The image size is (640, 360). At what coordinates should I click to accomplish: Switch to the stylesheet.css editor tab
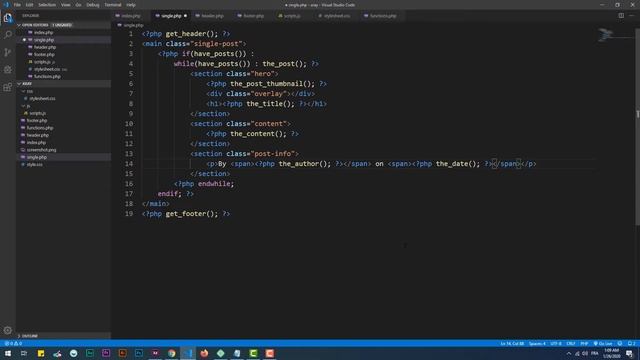336,16
